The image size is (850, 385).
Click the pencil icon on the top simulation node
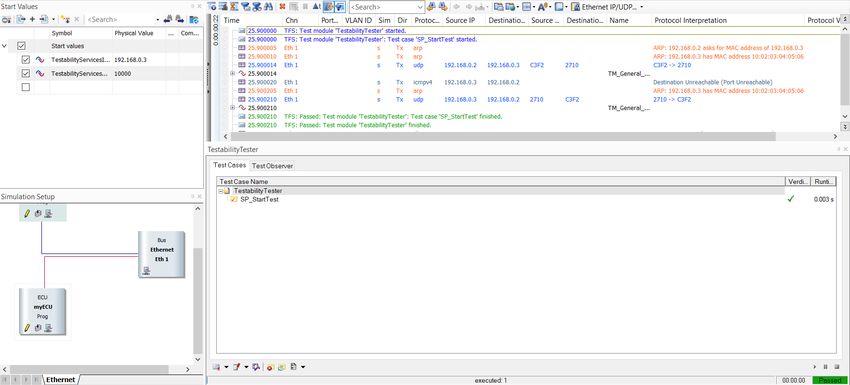coord(26,214)
